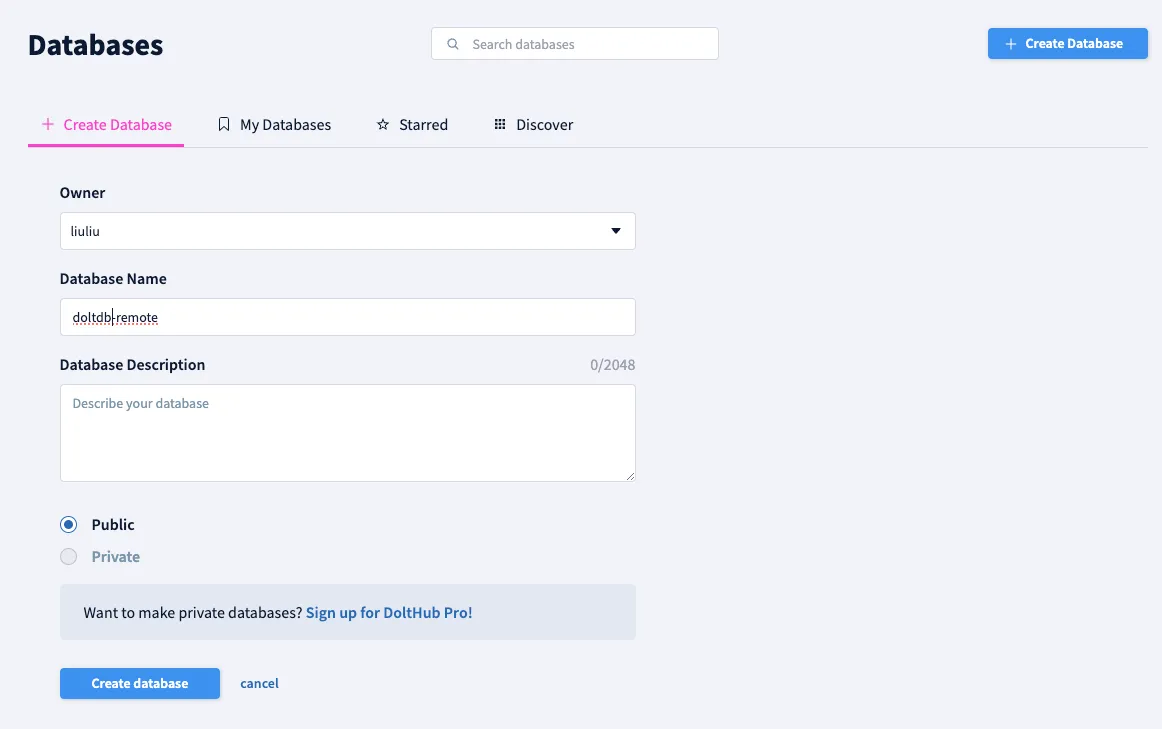1162x729 pixels.
Task: Select the Public radio button
Action: (68, 524)
